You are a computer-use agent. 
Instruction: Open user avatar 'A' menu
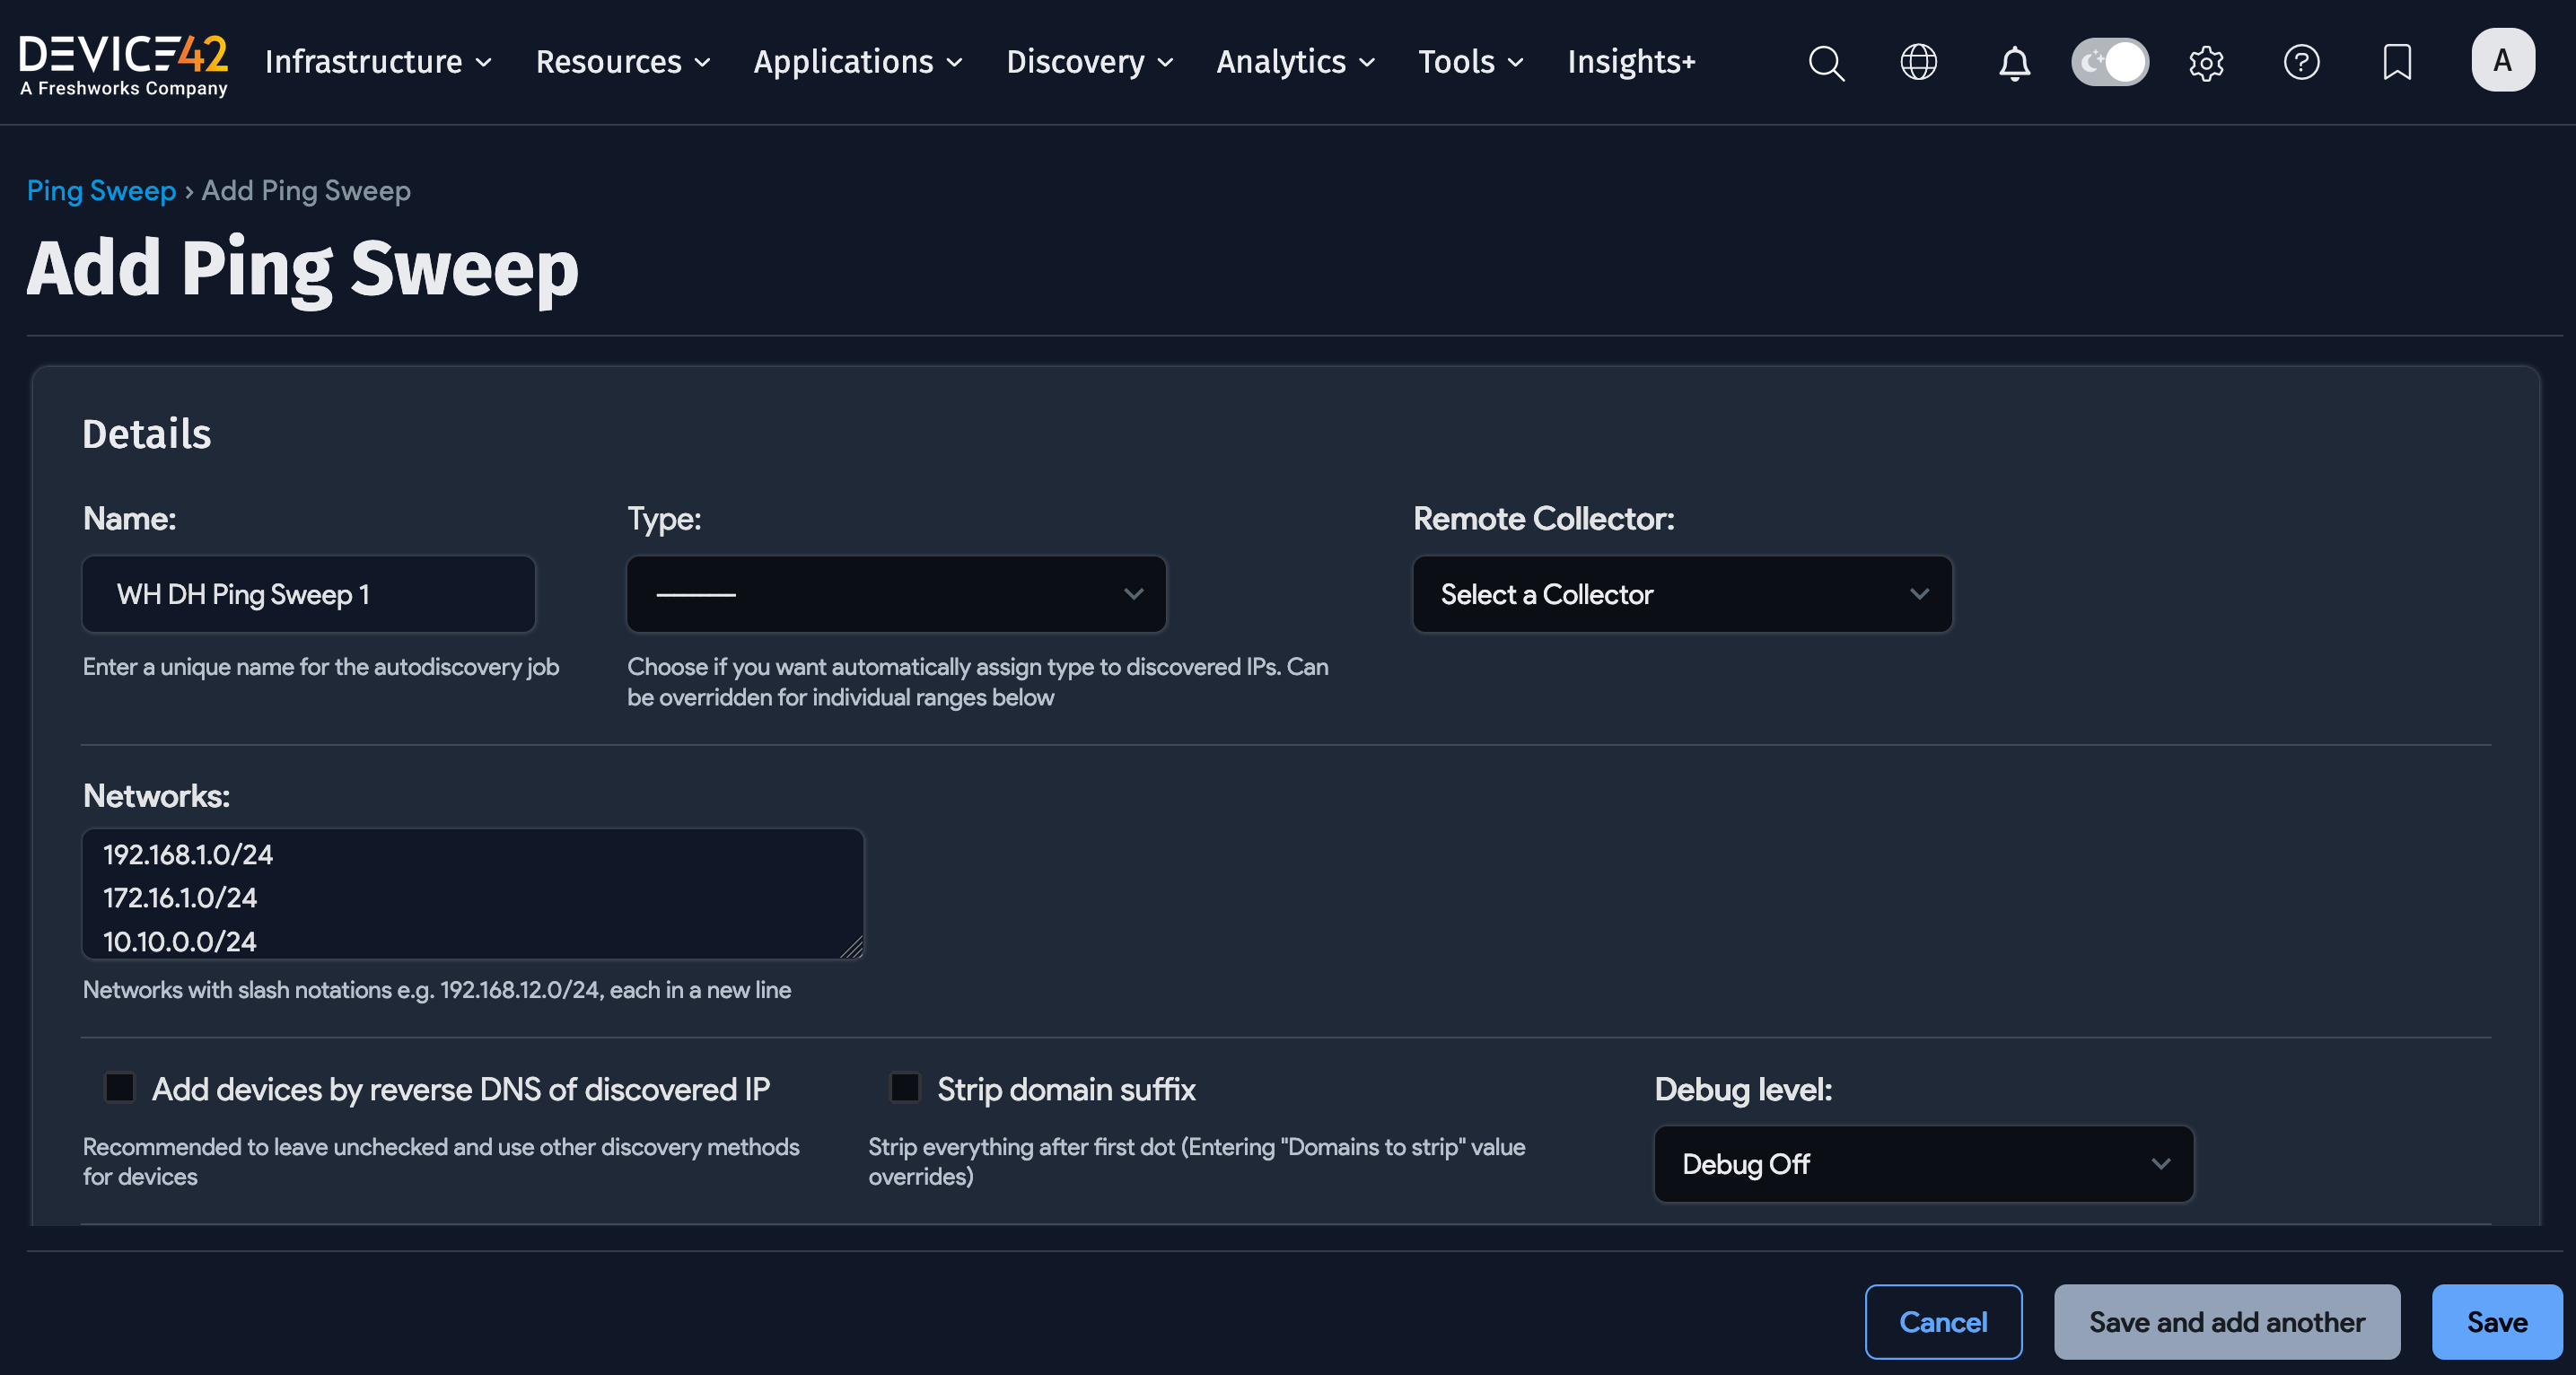click(2502, 60)
